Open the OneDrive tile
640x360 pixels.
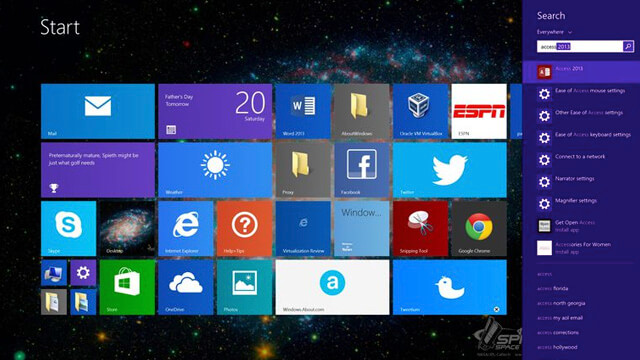tap(186, 287)
